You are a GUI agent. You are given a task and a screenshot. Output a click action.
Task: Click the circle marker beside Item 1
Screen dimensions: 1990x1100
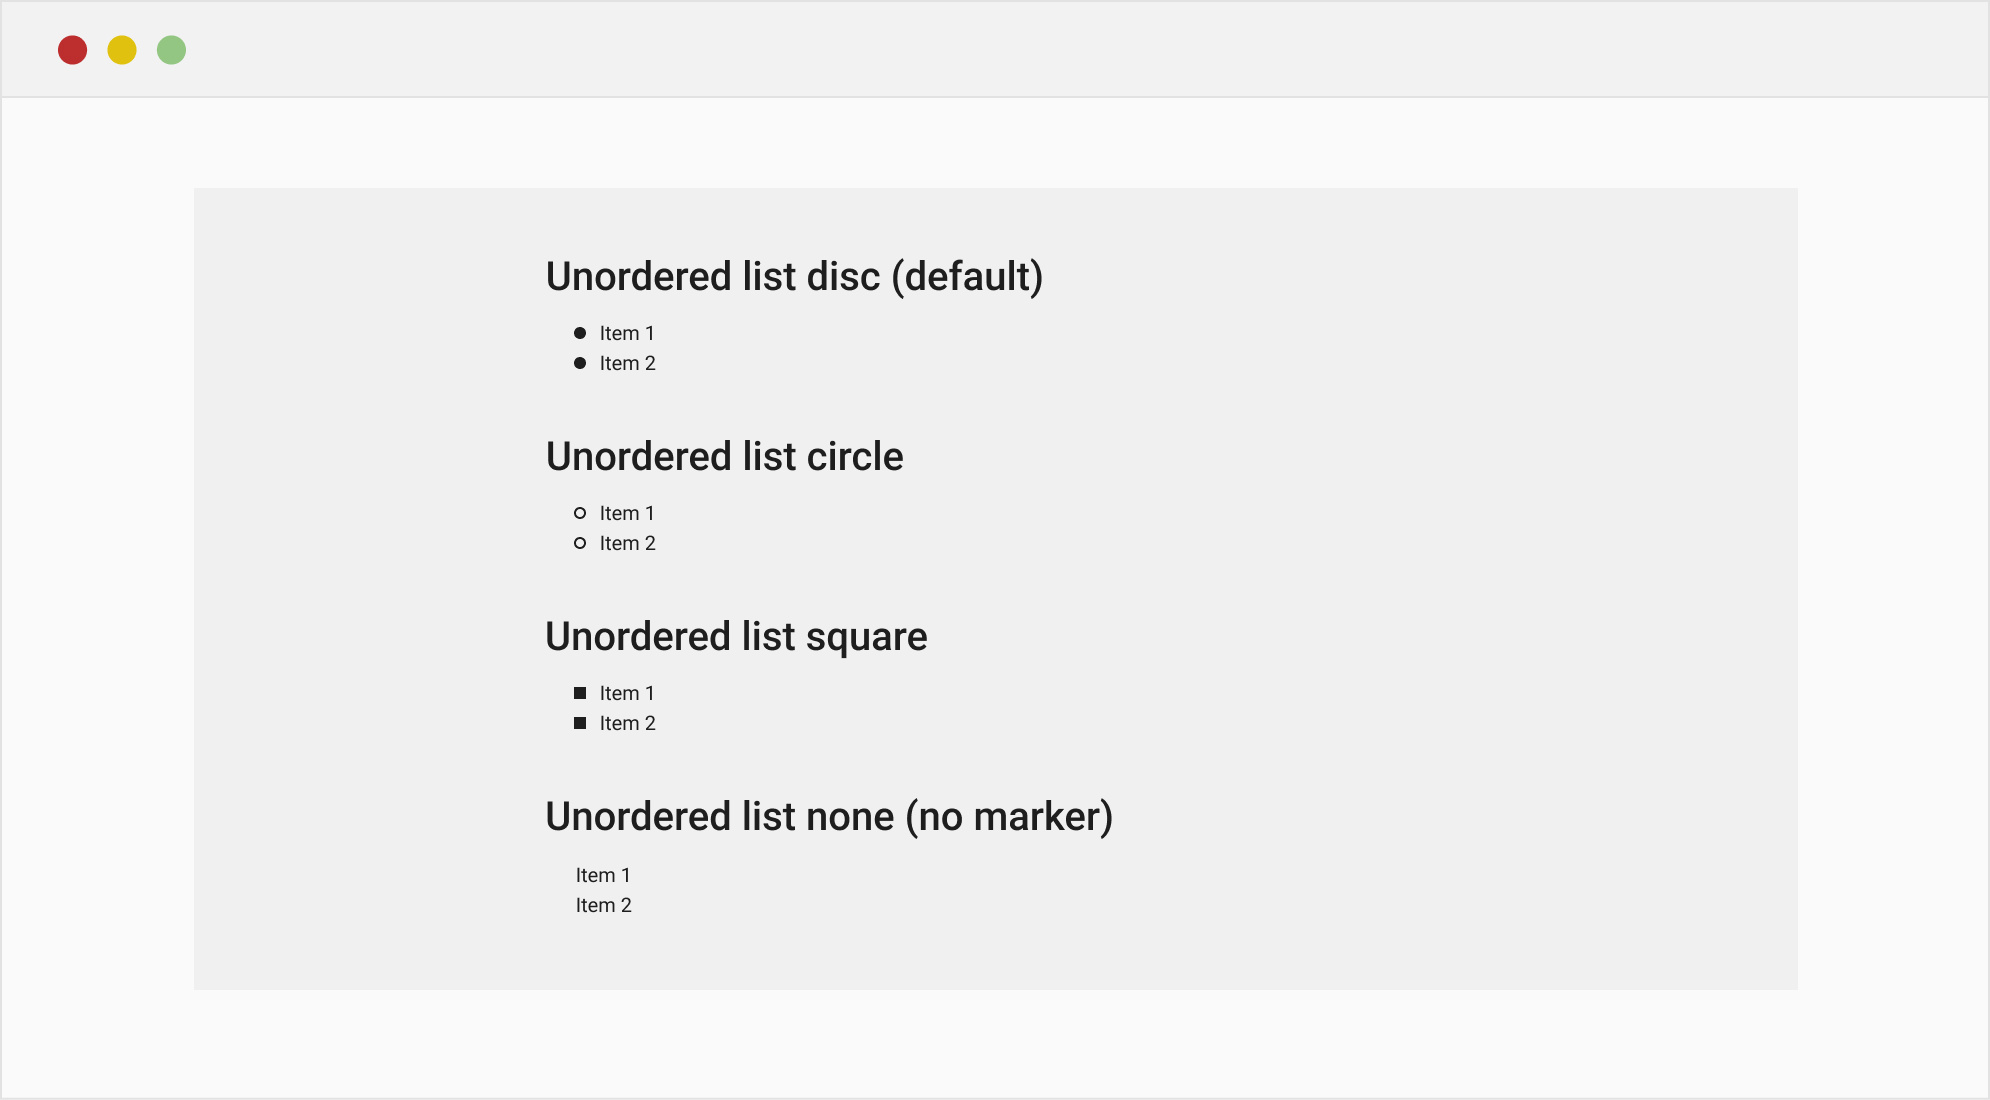coord(582,512)
